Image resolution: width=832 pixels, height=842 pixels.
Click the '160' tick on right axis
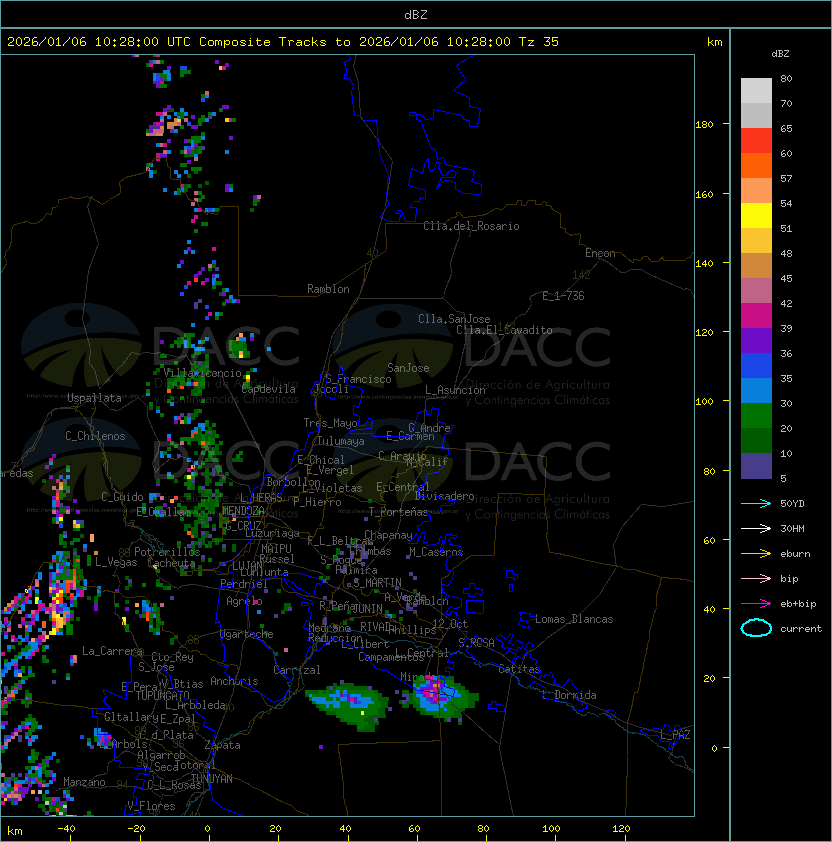704,194
